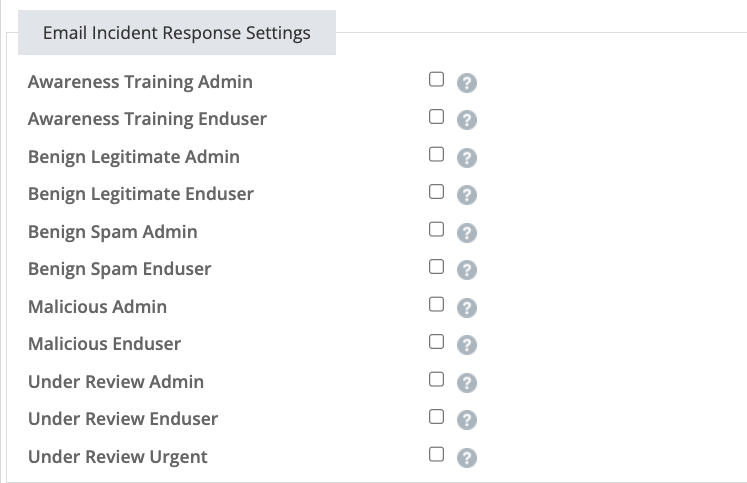
Task: Click help icon beside Benign Spam Admin
Action: 467,233
